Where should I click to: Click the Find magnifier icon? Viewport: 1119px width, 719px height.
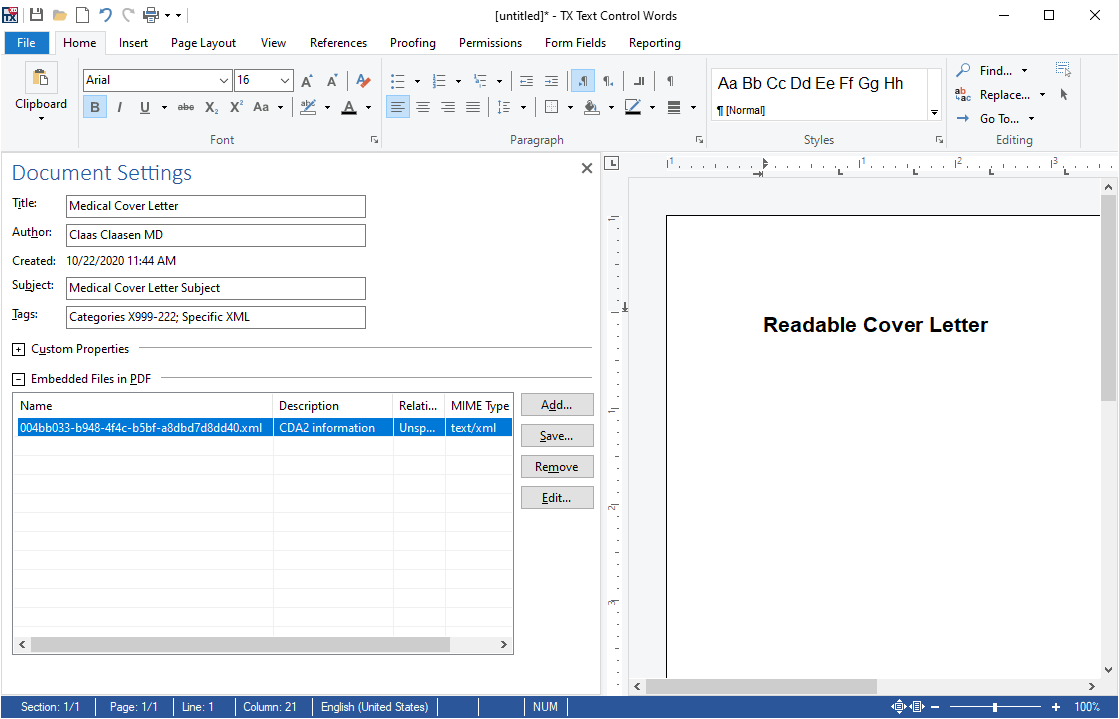click(963, 70)
